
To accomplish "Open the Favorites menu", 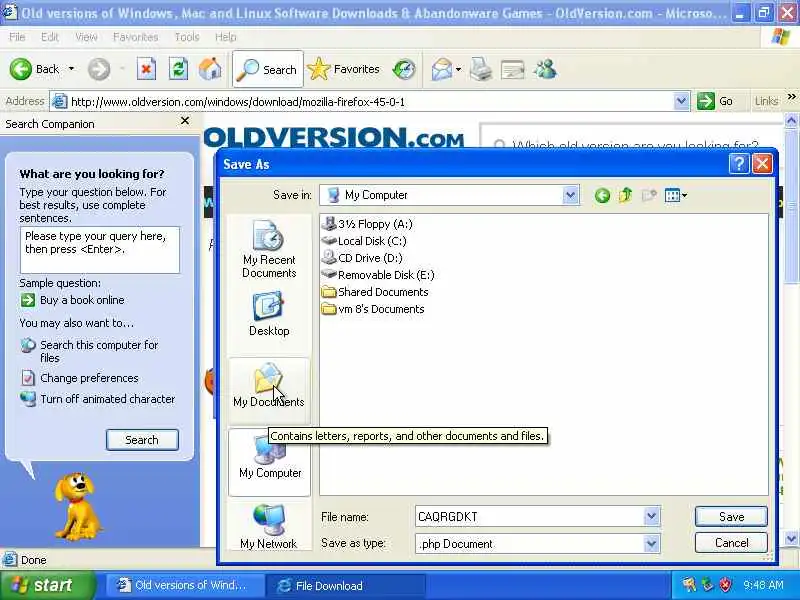I will point(135,37).
